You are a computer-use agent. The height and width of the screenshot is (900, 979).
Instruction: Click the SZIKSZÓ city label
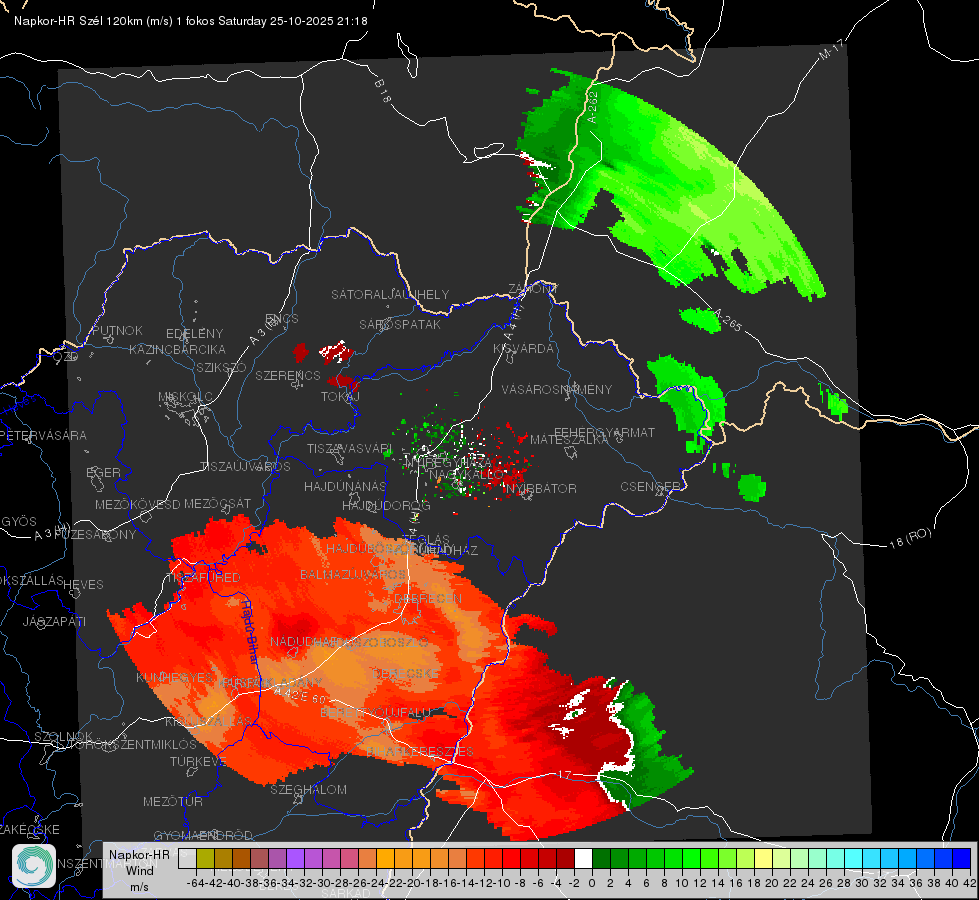(222, 367)
